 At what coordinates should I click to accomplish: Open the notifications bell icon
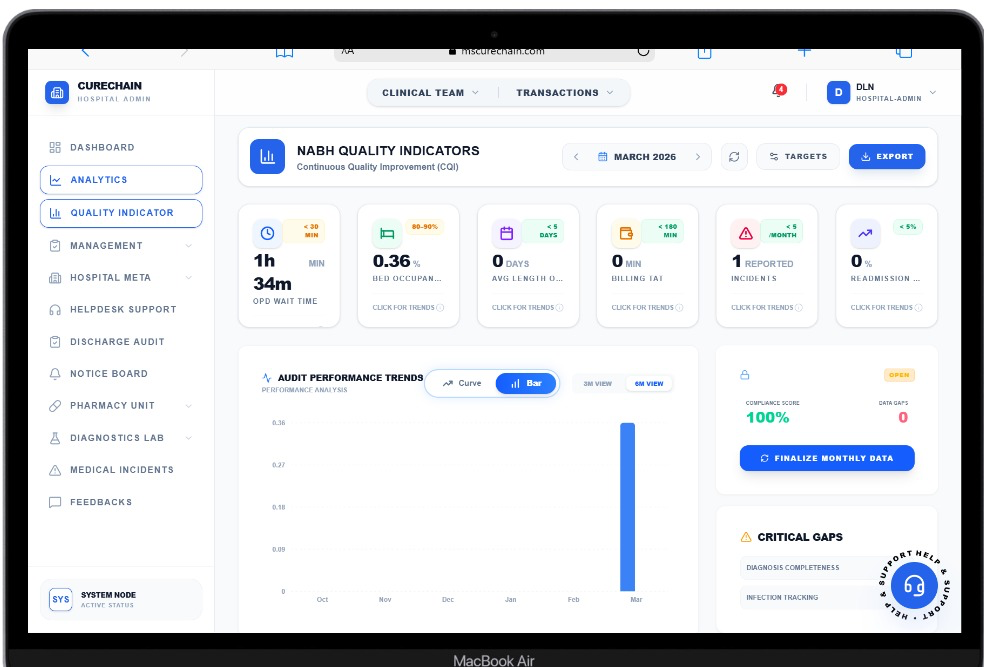pos(778,92)
